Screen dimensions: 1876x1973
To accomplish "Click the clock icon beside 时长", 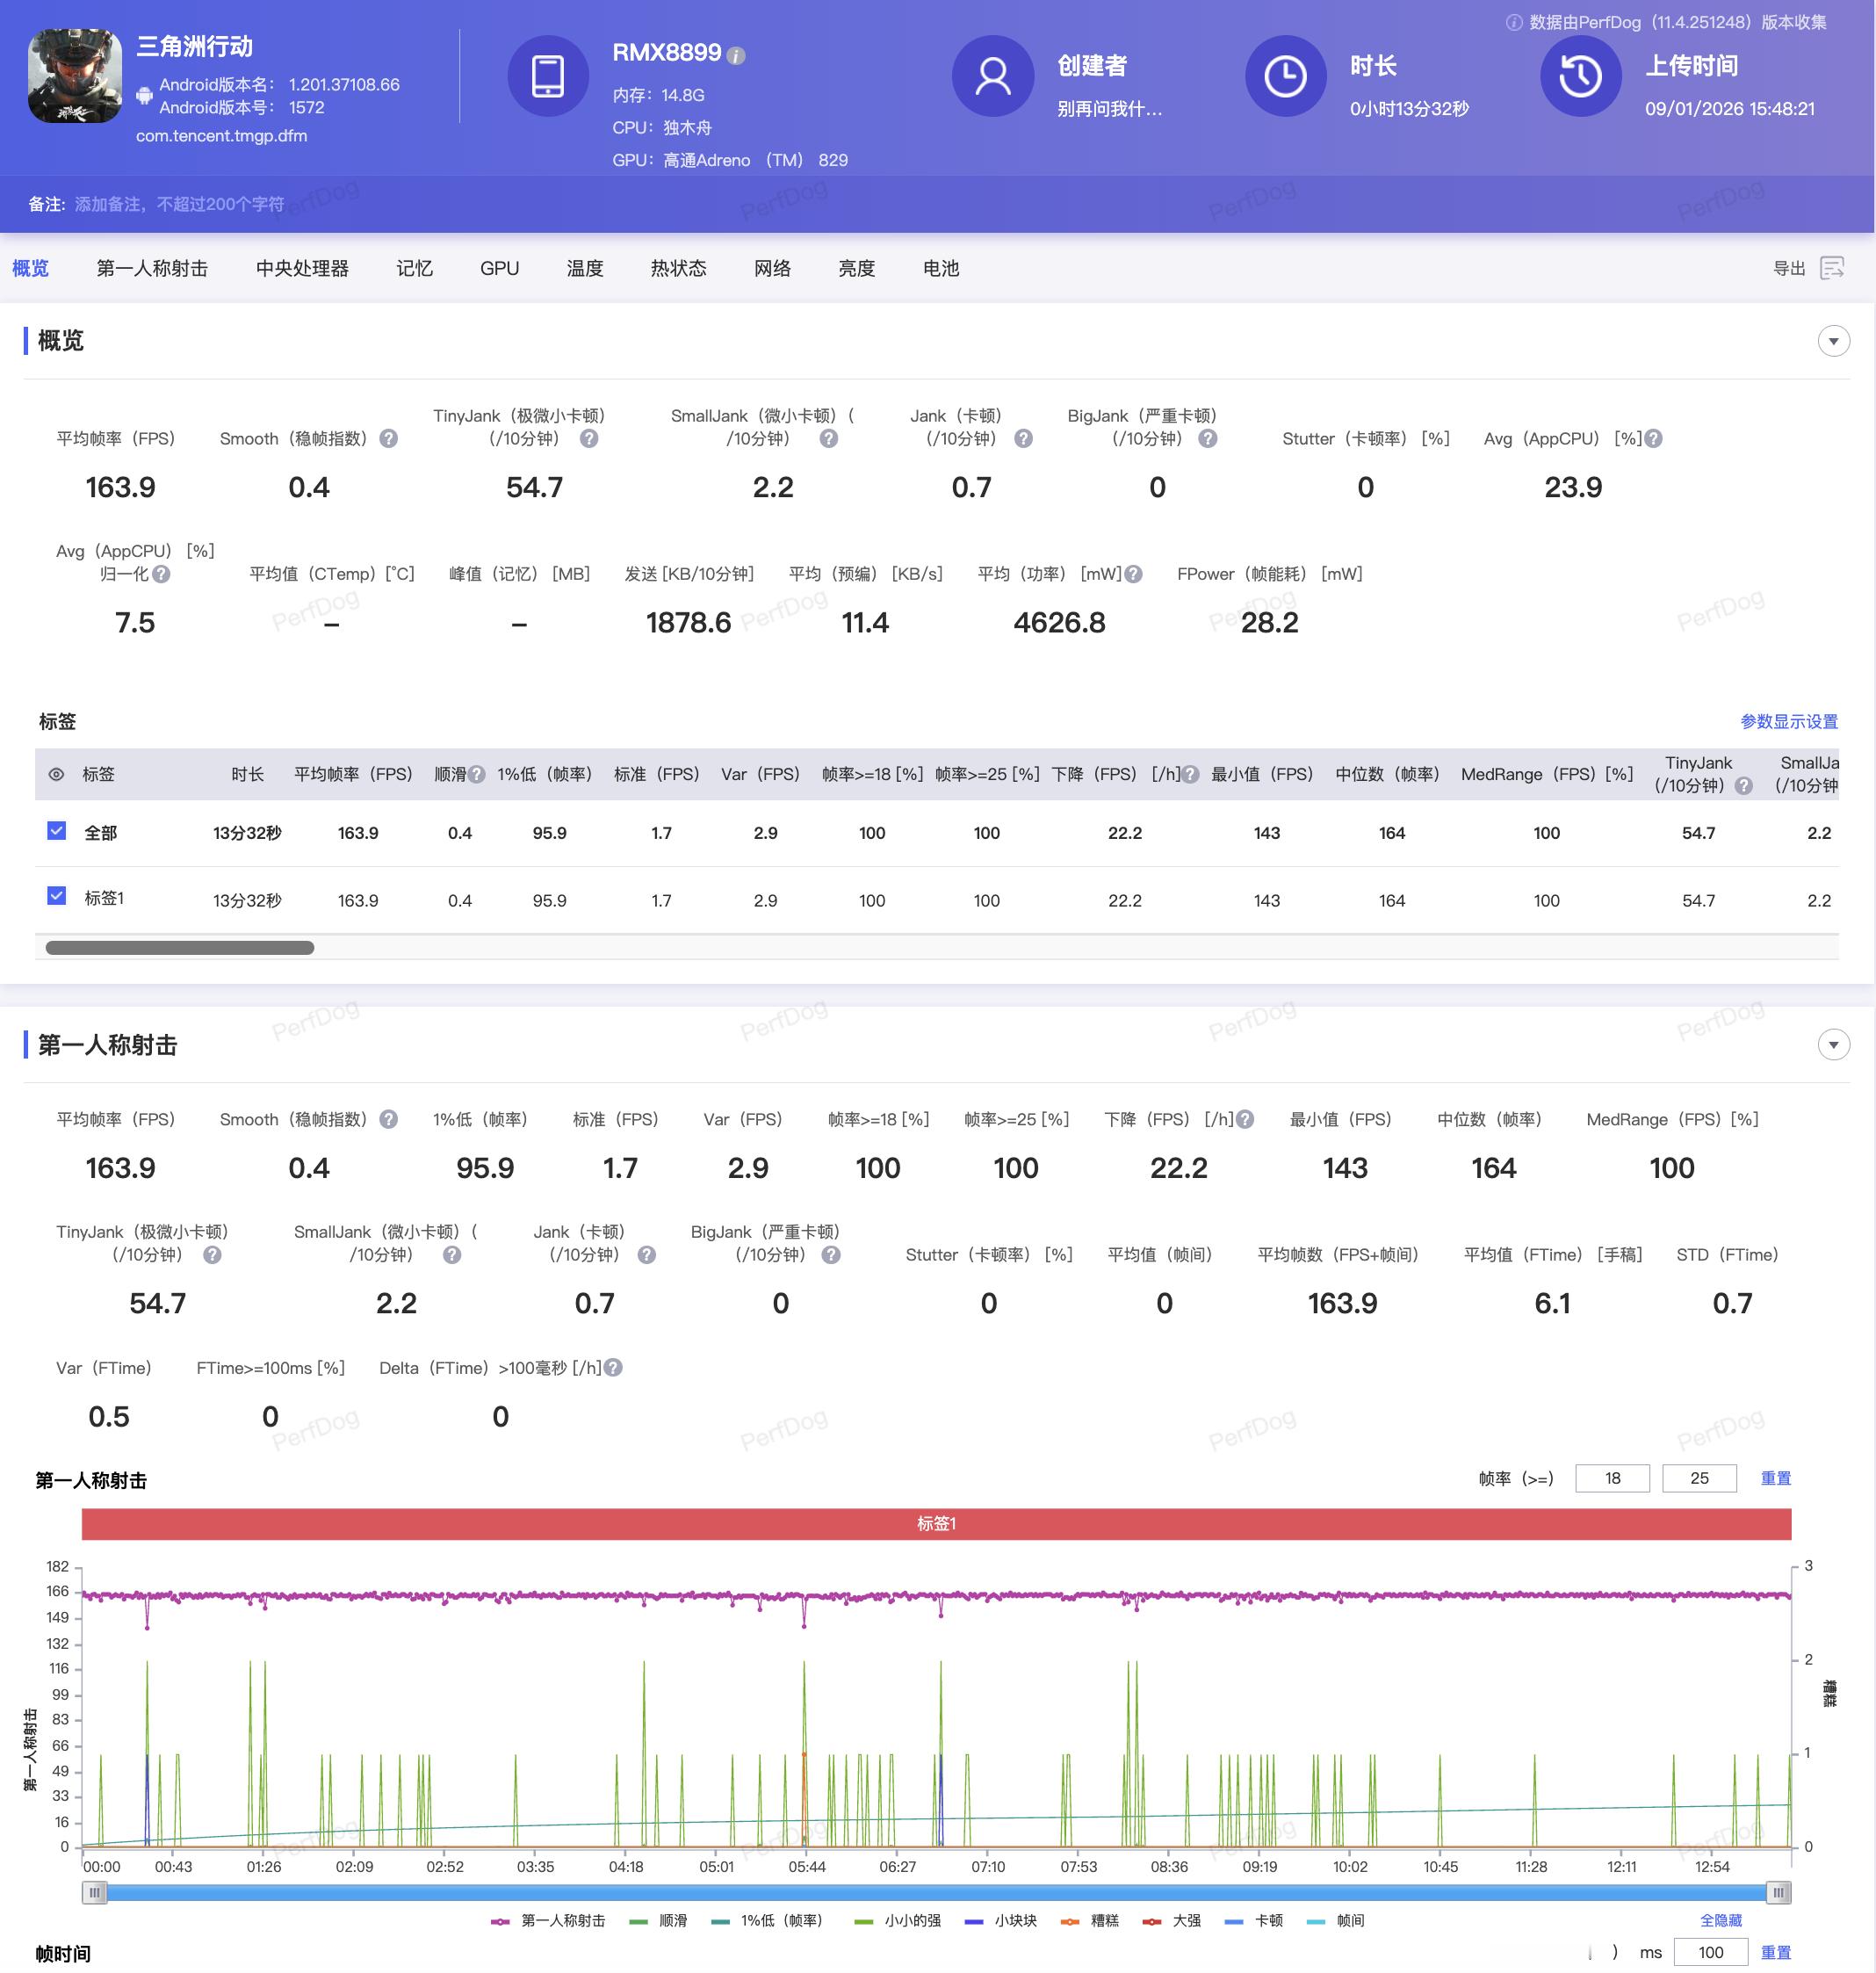I will 1285,76.
